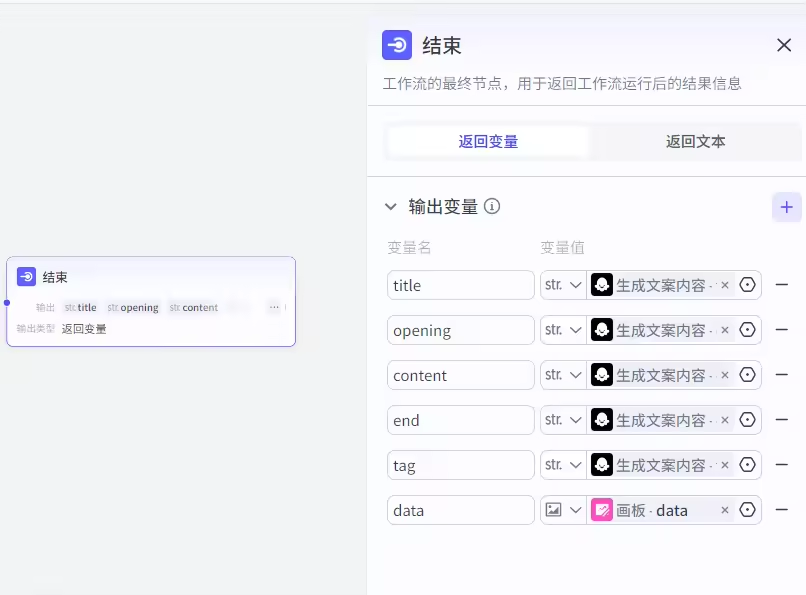Delete the data variable row using minus
This screenshot has width=806, height=595.
(x=782, y=510)
